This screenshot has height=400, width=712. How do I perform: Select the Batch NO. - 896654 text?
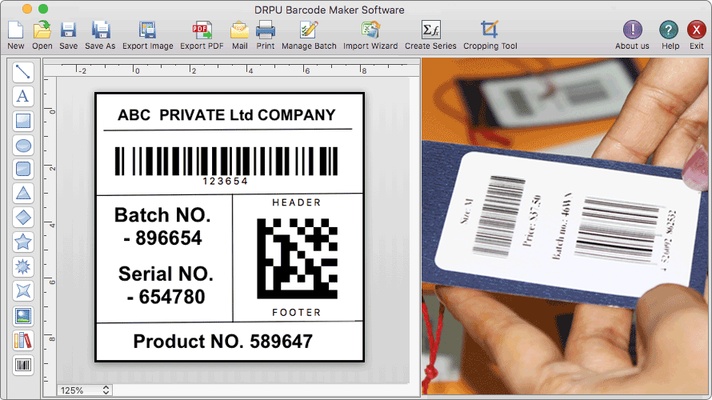click(x=163, y=226)
